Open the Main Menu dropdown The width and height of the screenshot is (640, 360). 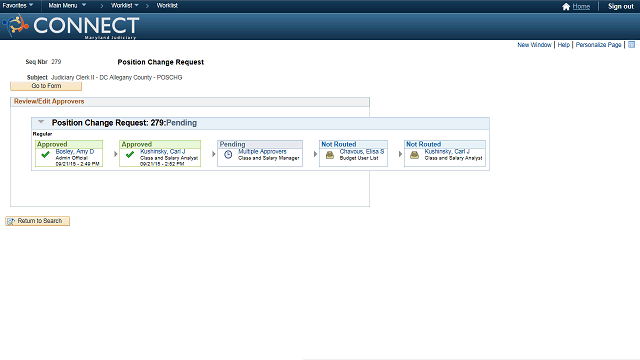pyautogui.click(x=67, y=5)
